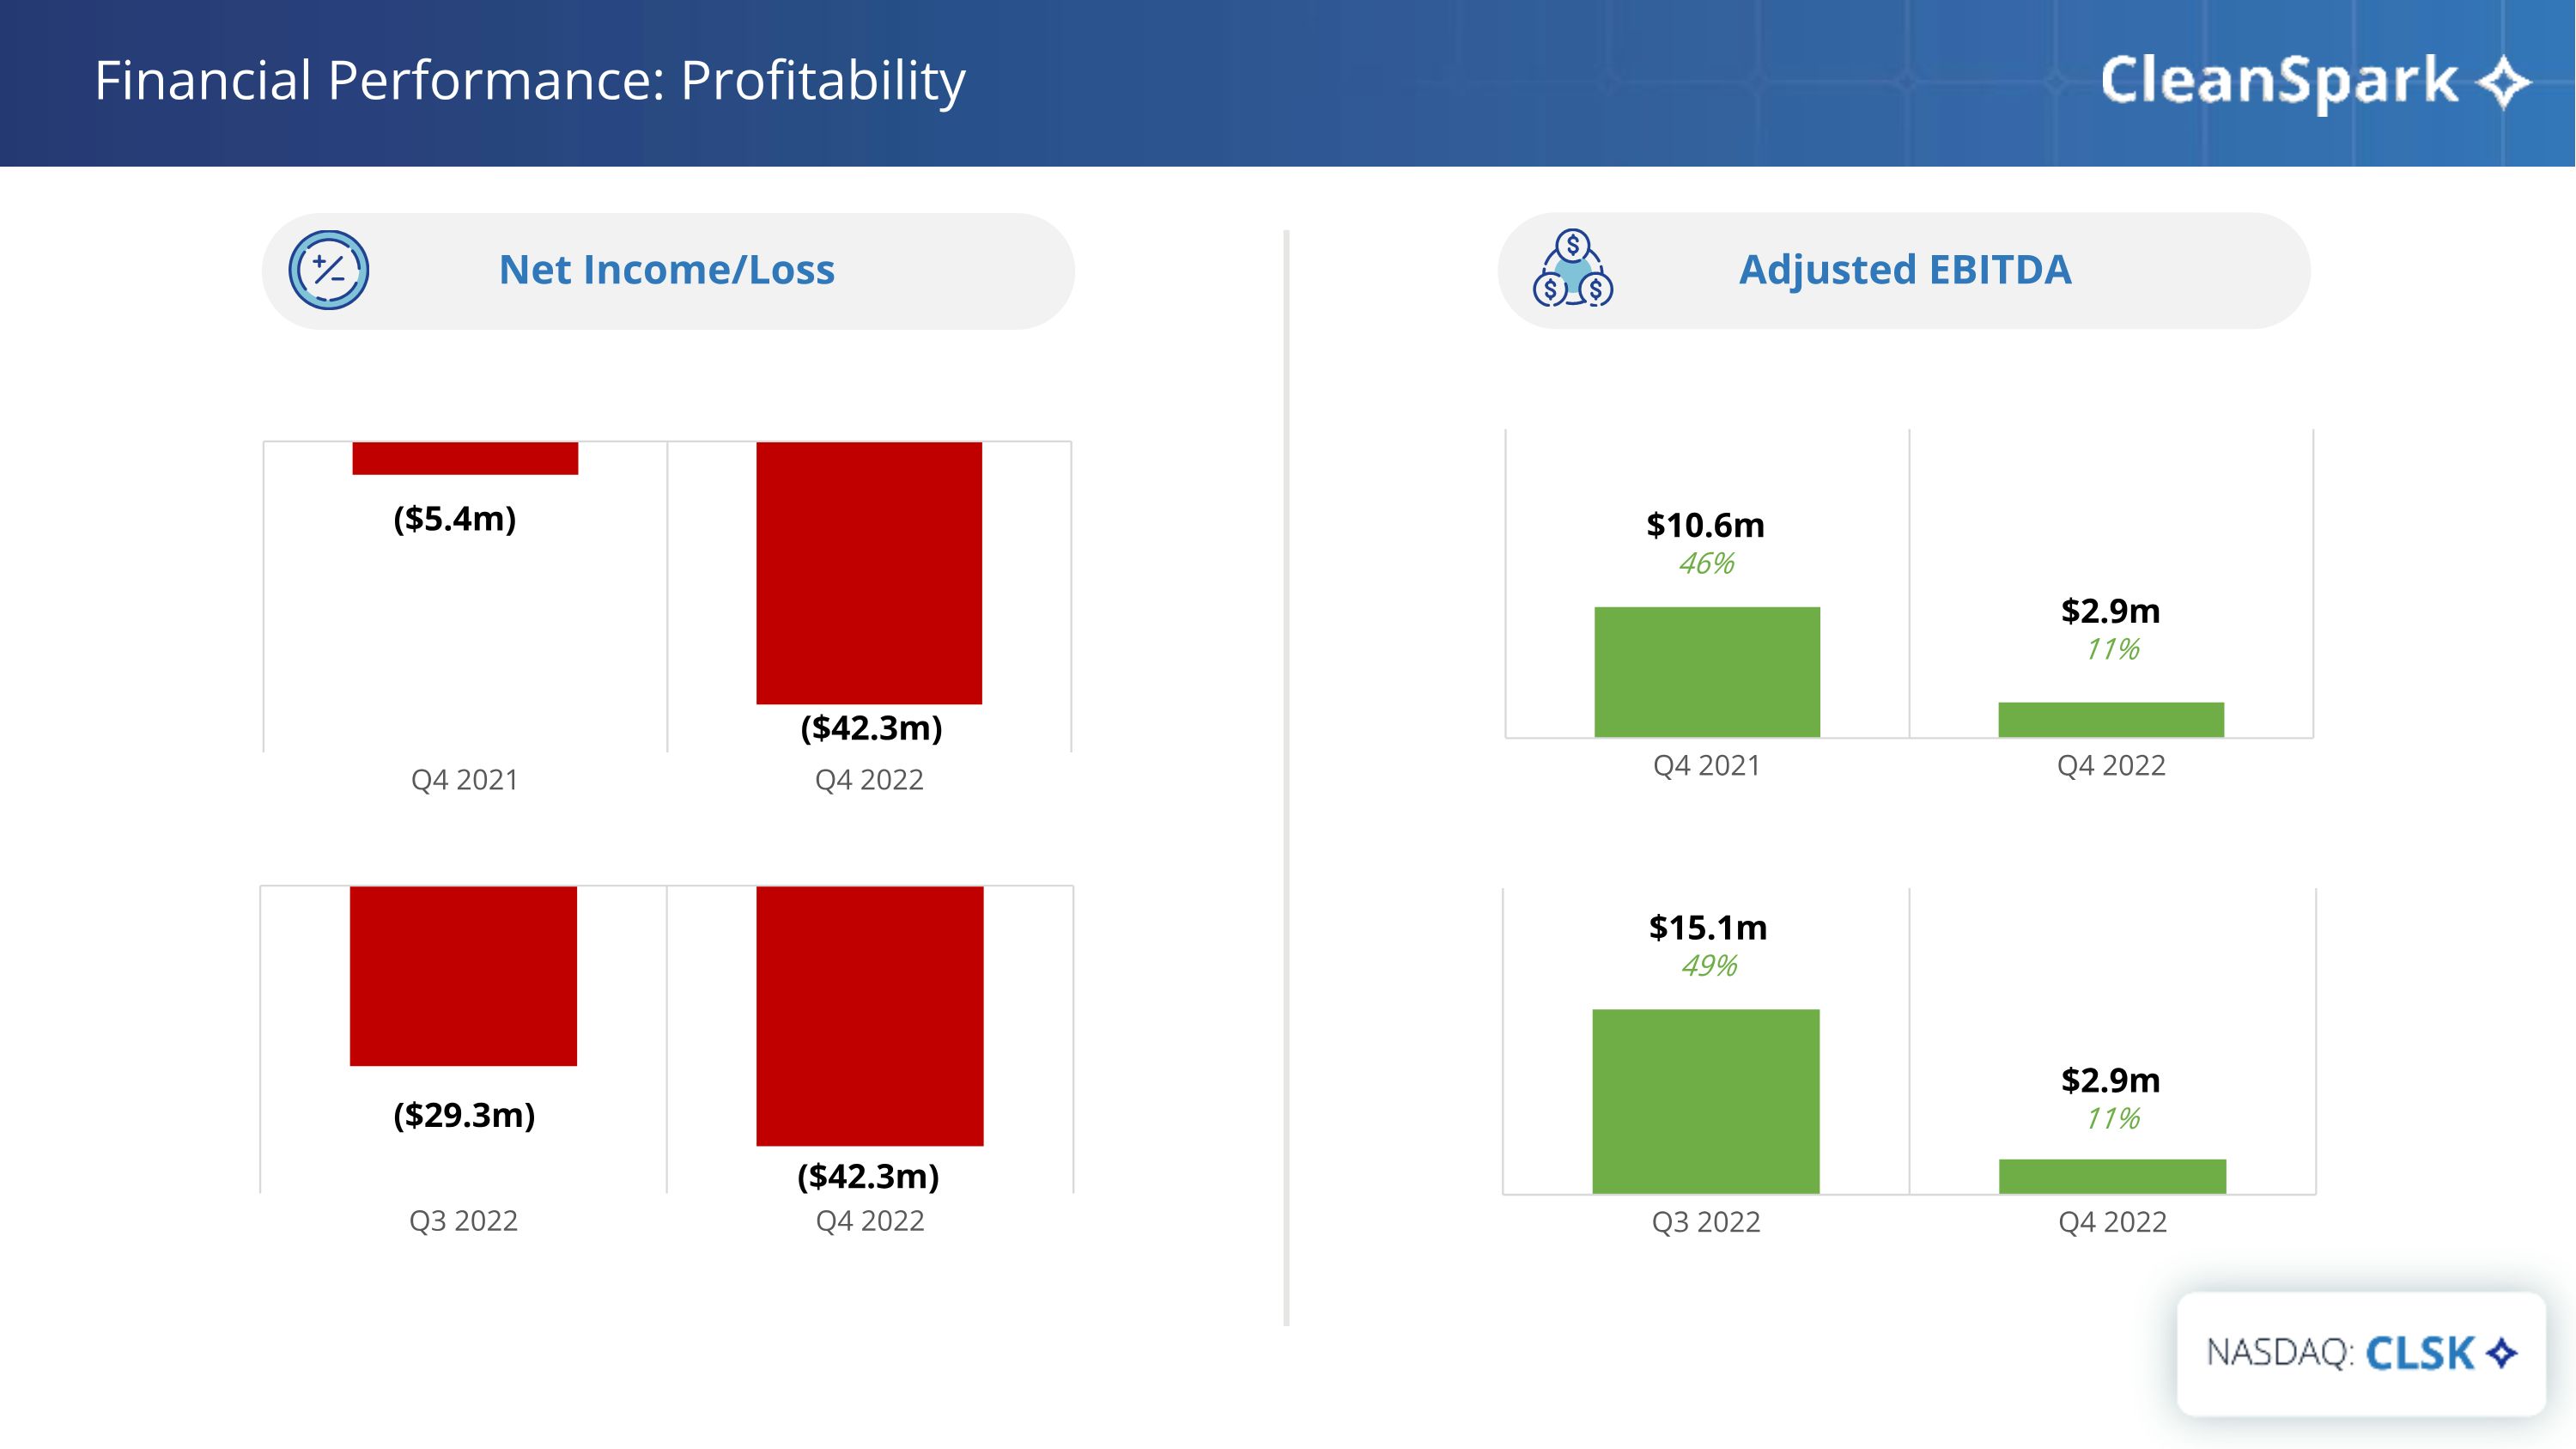Image resolution: width=2576 pixels, height=1449 pixels.
Task: Select the $15.1m data label
Action: tap(1708, 927)
